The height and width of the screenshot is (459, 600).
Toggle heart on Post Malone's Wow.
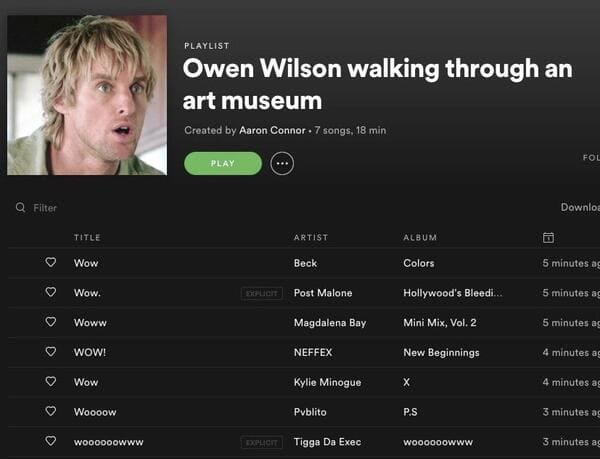(51, 292)
